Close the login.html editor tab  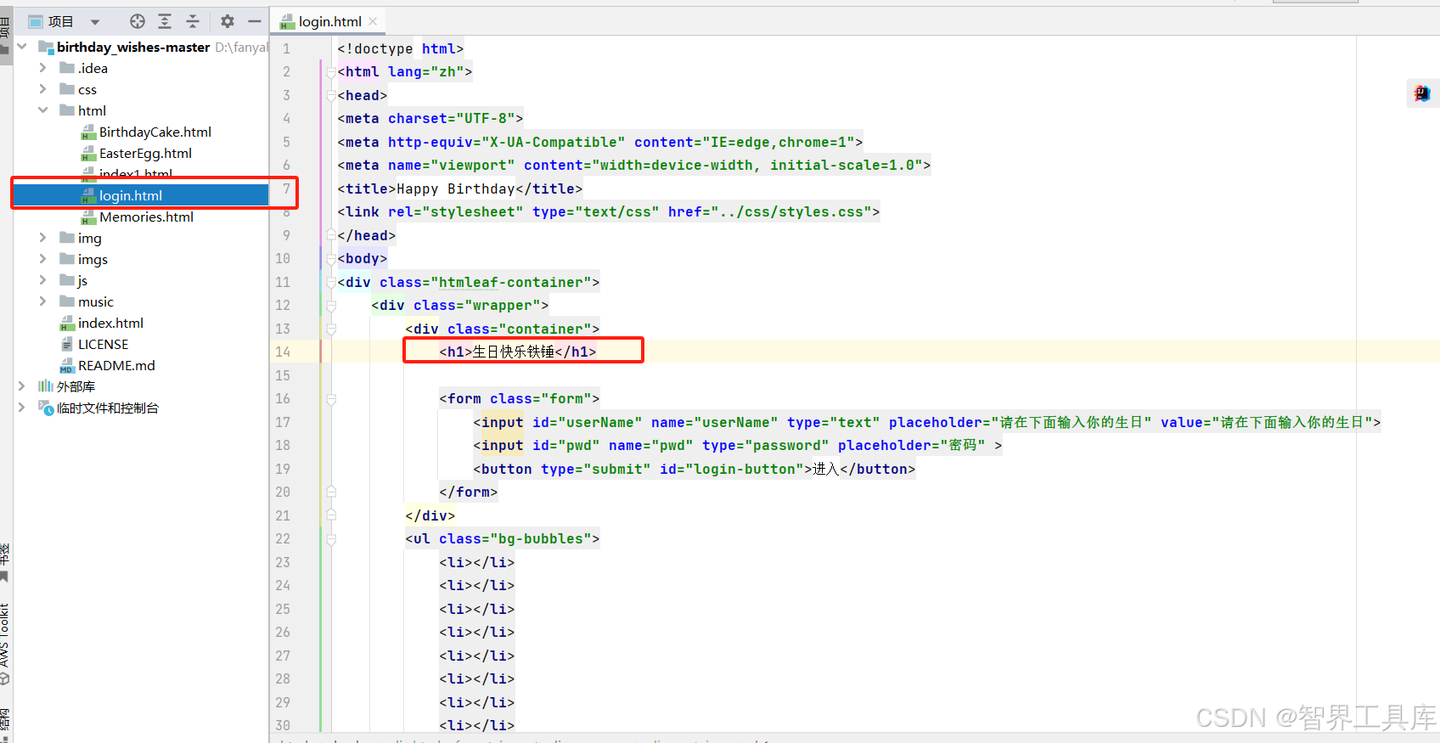[374, 21]
